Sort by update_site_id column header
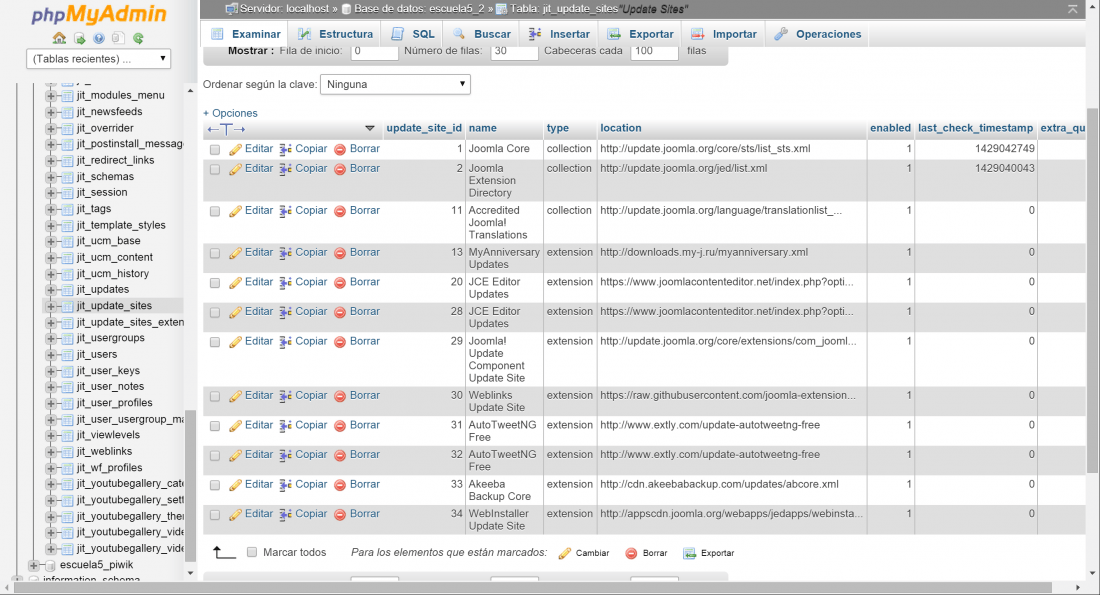The width and height of the screenshot is (1100, 595). [424, 128]
